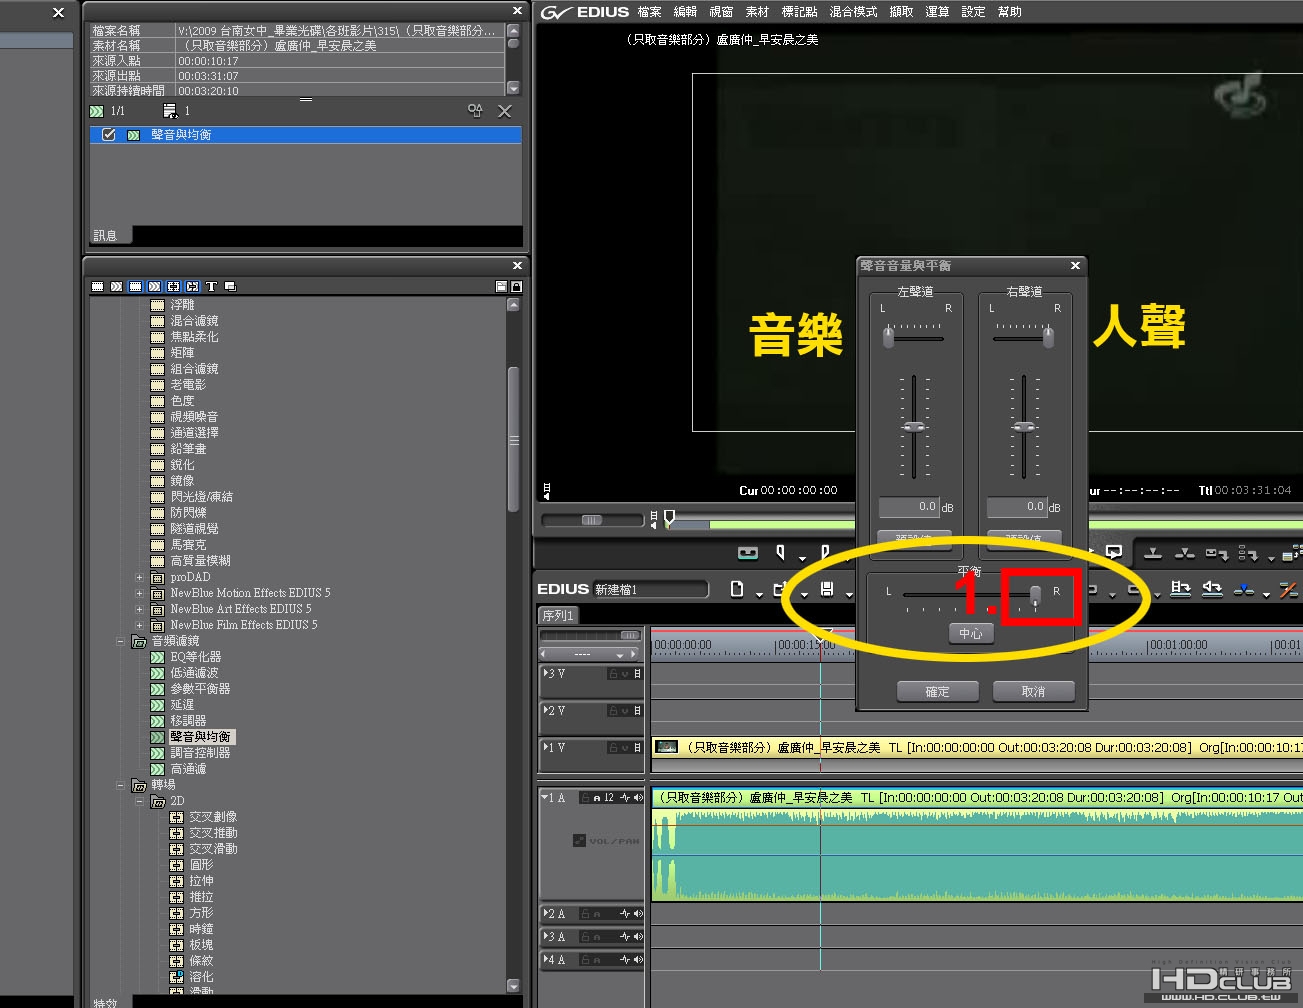Open the 混合模式 menu
The height and width of the screenshot is (1008, 1303).
853,12
